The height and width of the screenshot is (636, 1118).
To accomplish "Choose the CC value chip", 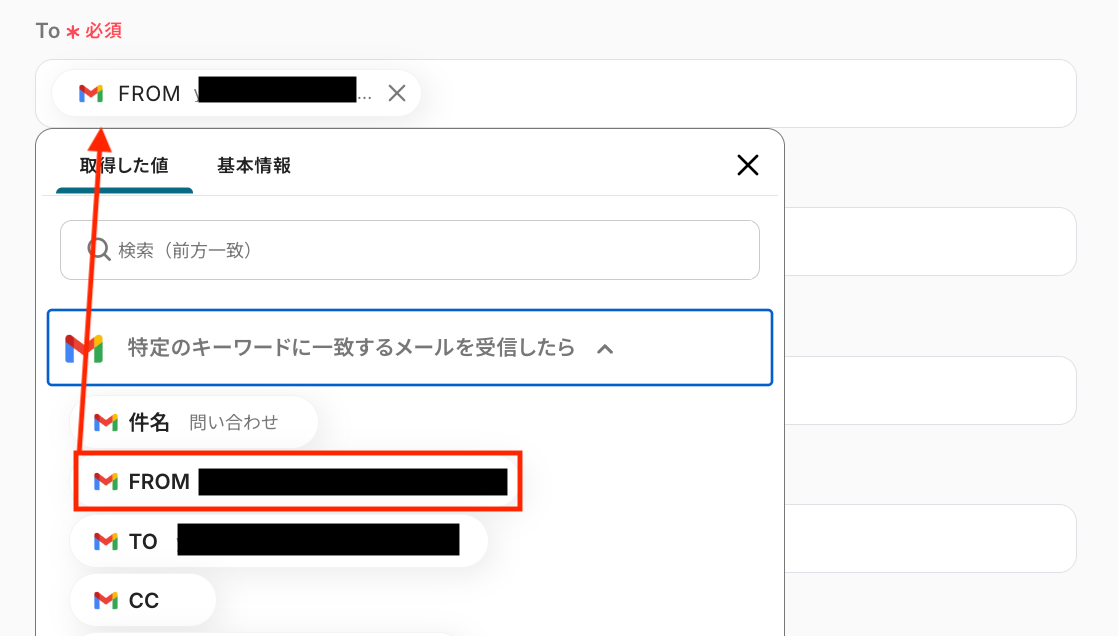I will tap(143, 600).
